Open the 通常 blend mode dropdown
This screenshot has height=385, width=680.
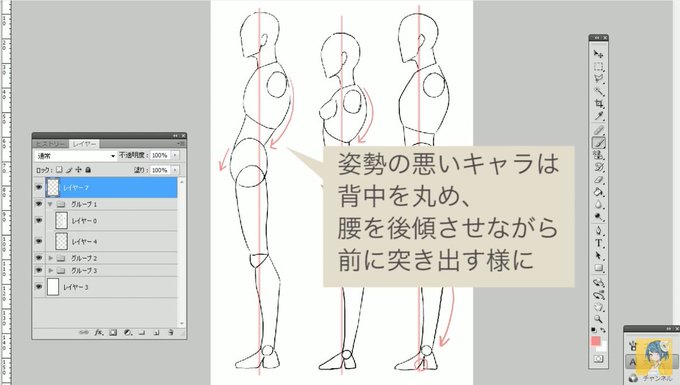[x=75, y=155]
